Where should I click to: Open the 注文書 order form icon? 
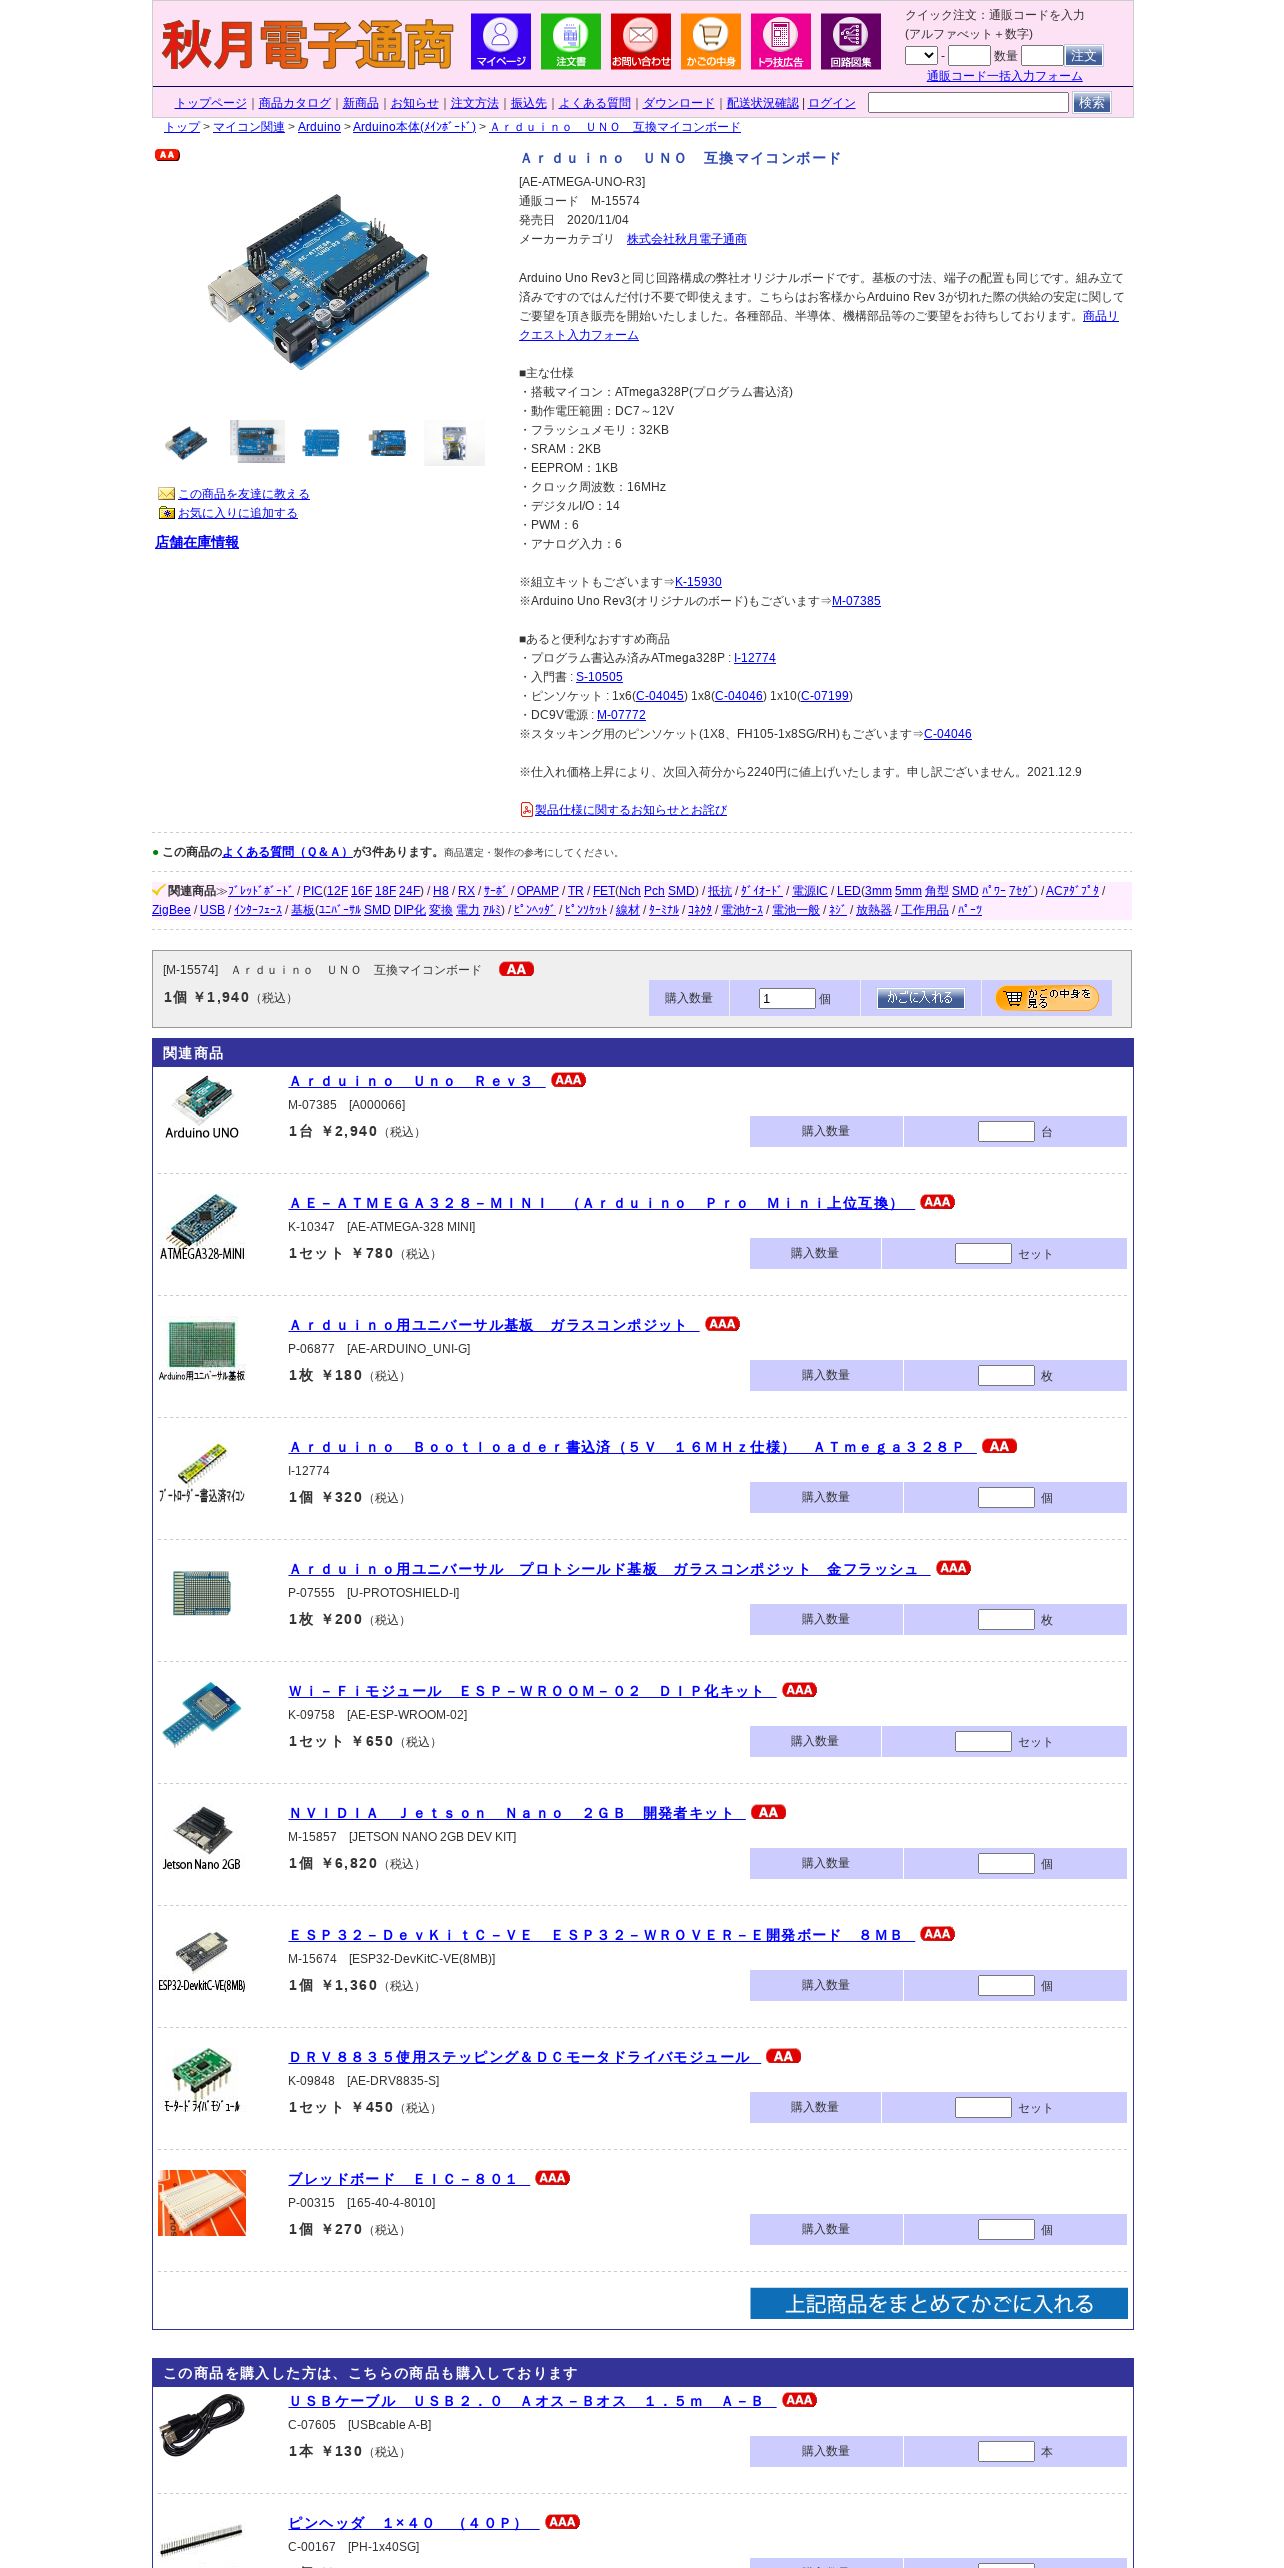click(570, 41)
